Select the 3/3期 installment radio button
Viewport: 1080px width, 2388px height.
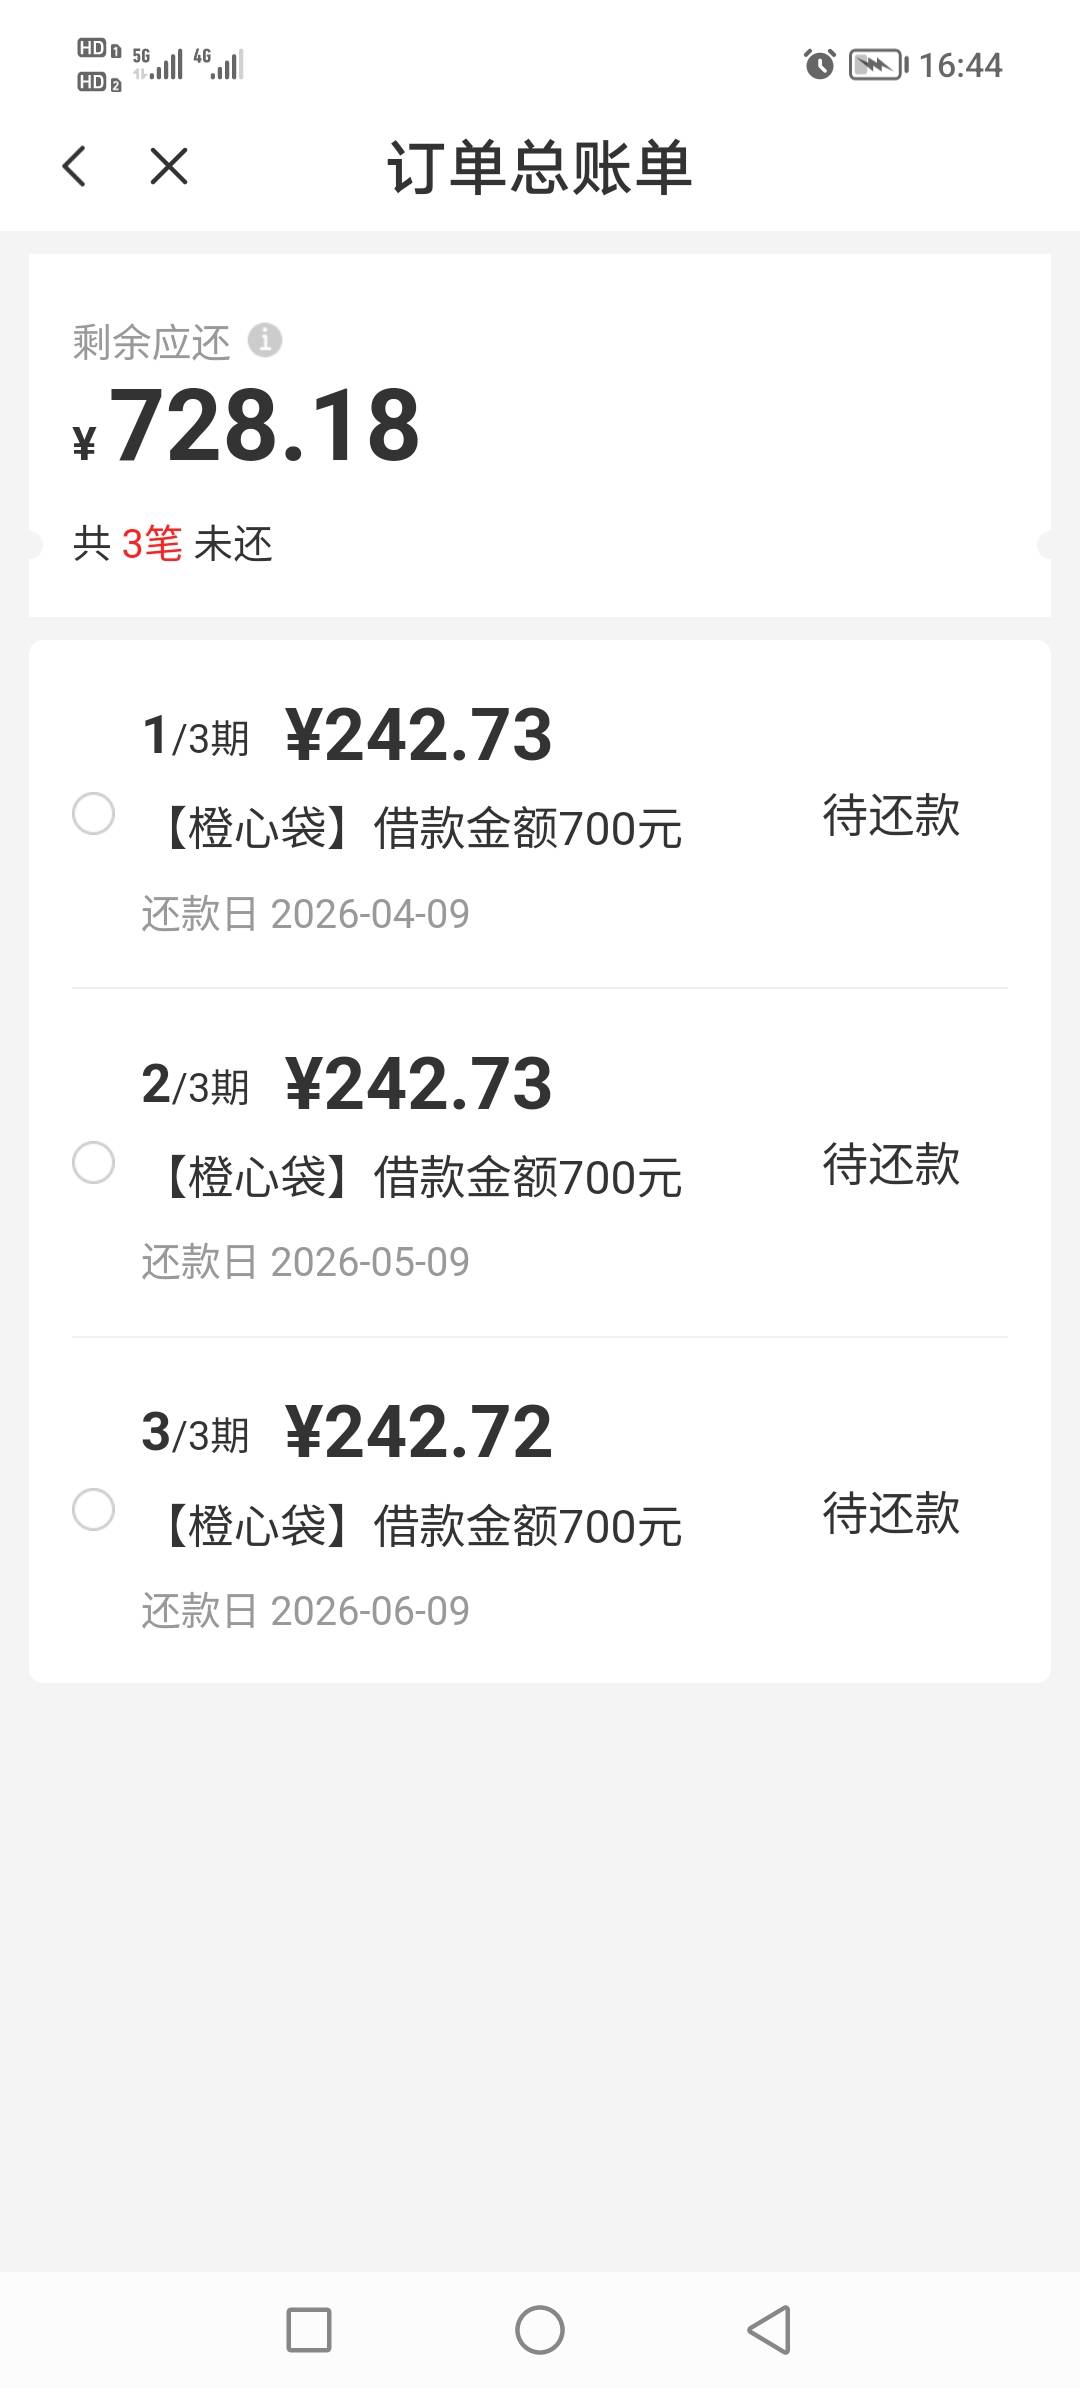94,1510
